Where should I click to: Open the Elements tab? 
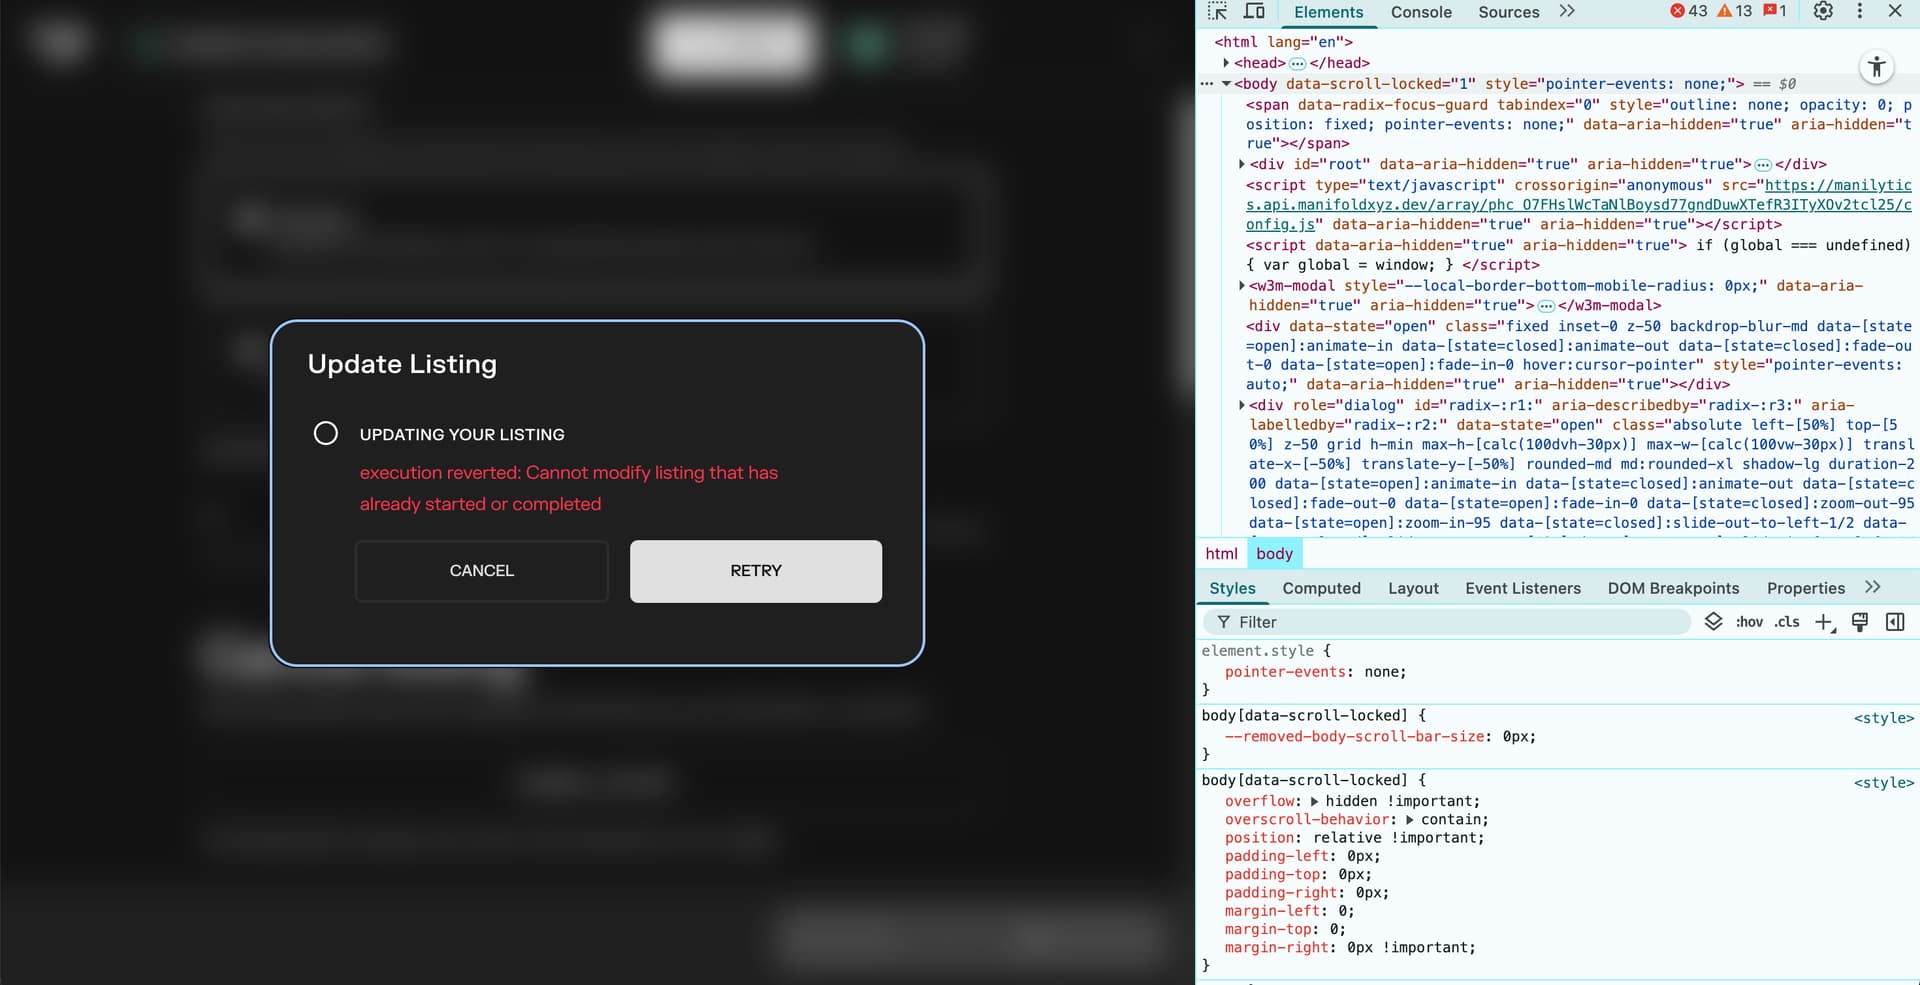click(1328, 12)
